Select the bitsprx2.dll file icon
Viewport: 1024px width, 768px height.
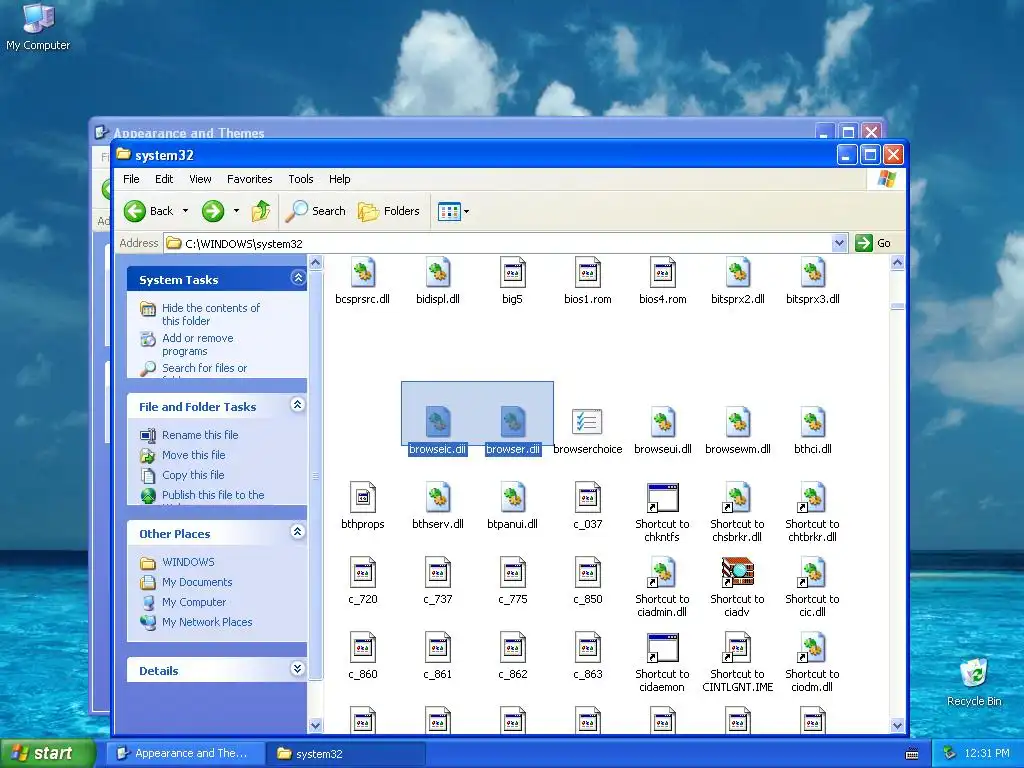coord(738,272)
